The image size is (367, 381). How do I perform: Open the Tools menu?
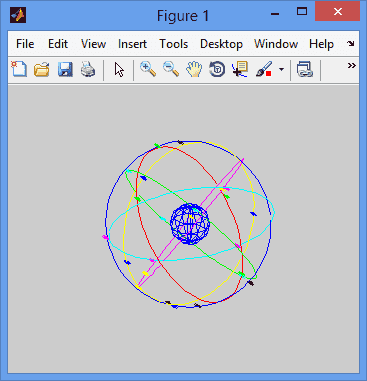pyautogui.click(x=174, y=44)
